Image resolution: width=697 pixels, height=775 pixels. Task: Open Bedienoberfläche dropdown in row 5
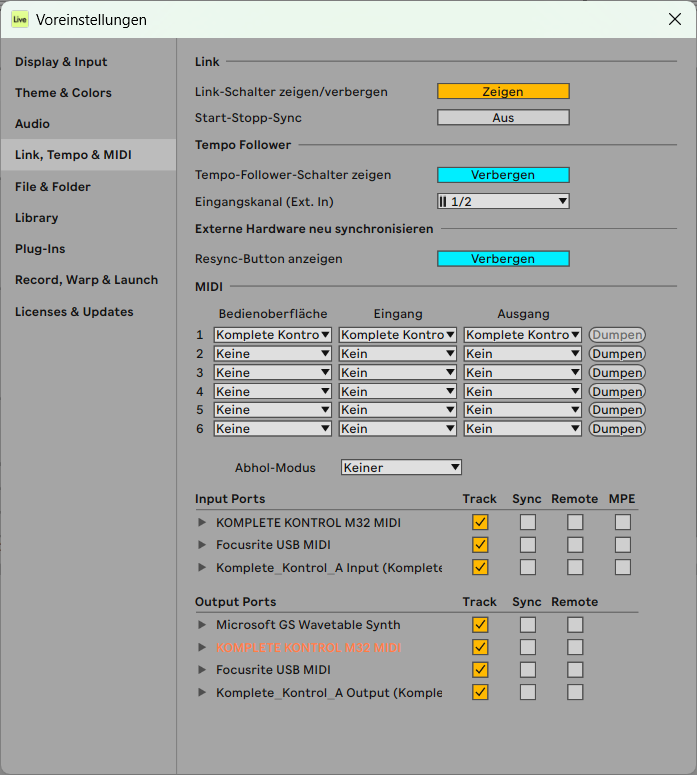(x=272, y=410)
